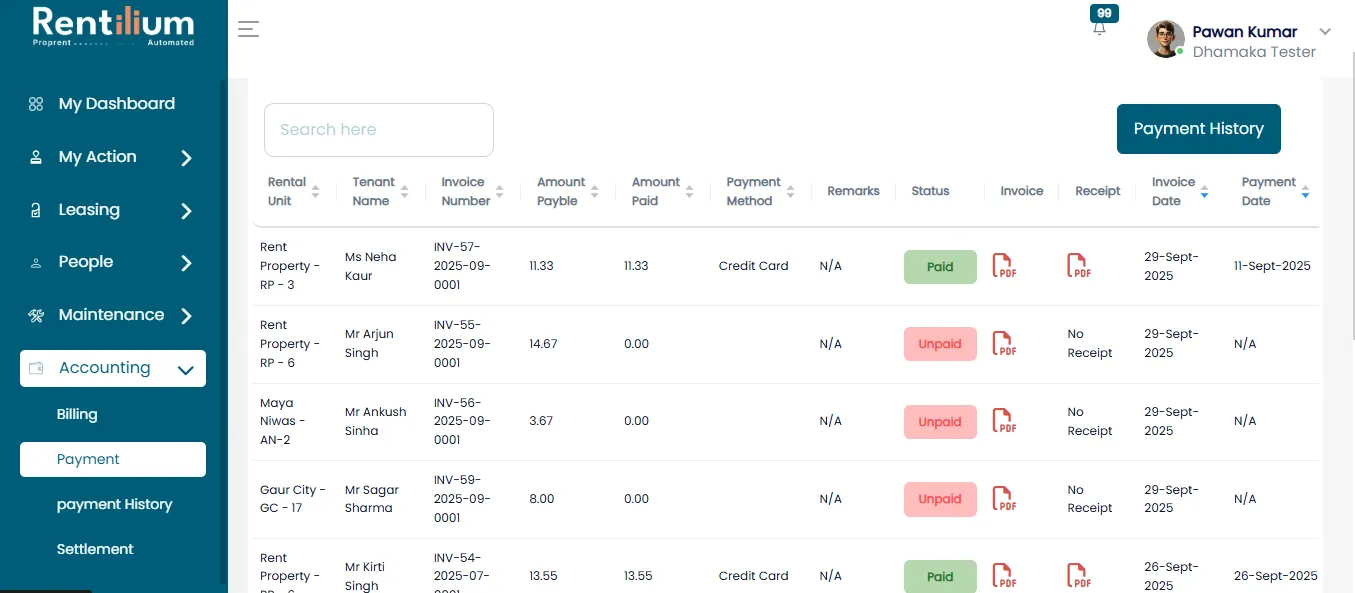Click the My Action person icon
The height and width of the screenshot is (593, 1355).
coord(36,157)
